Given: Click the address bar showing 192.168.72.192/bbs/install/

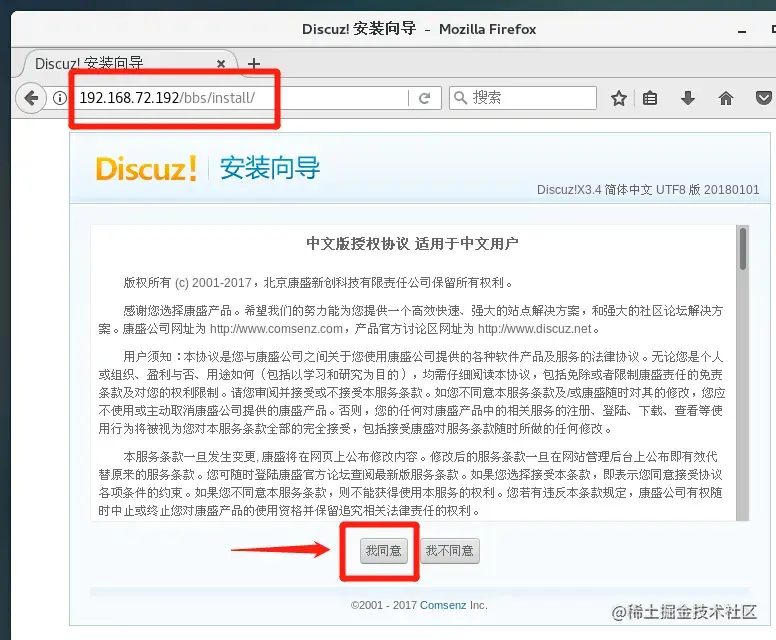Looking at the screenshot, I should (240, 98).
